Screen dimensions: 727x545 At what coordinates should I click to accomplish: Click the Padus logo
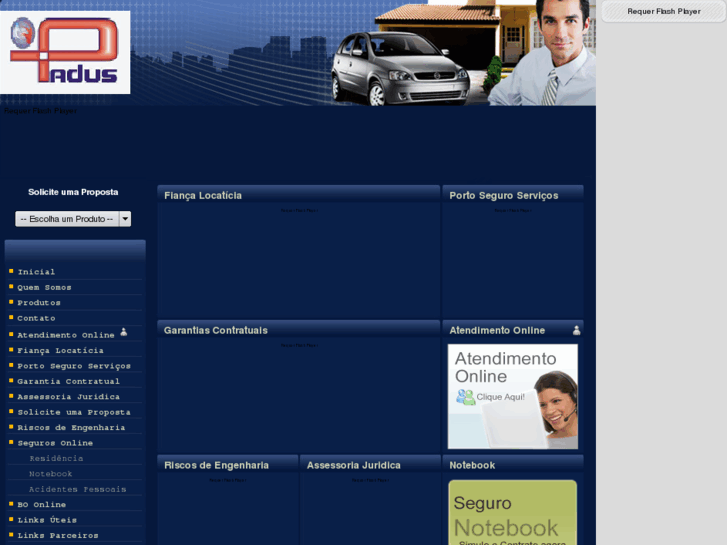coord(65,52)
